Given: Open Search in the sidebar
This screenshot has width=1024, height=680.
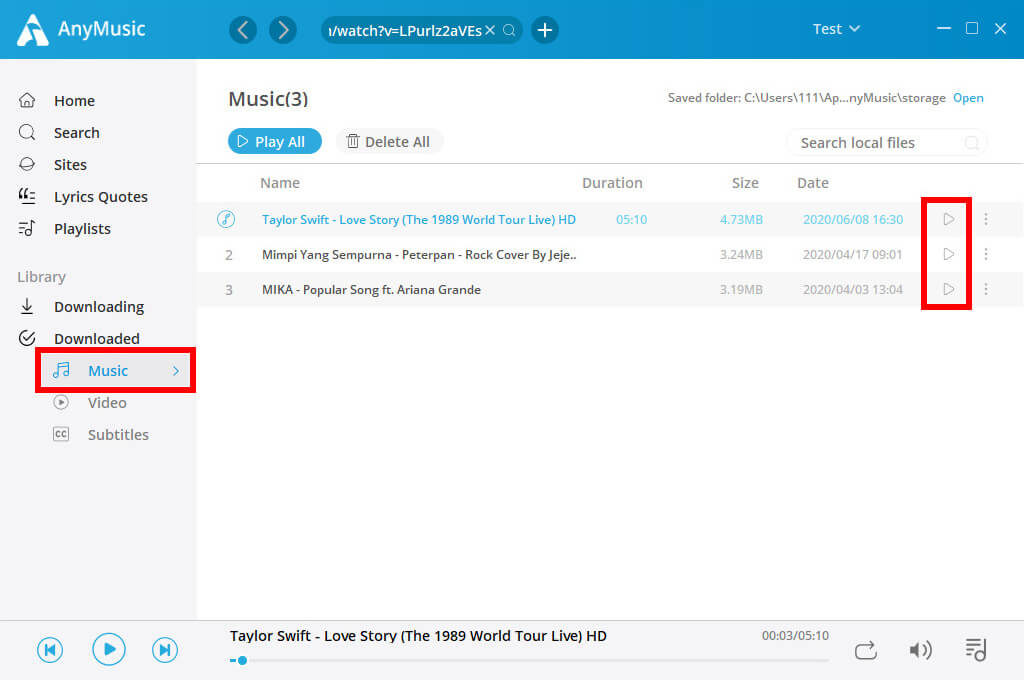Looking at the screenshot, I should click(76, 133).
